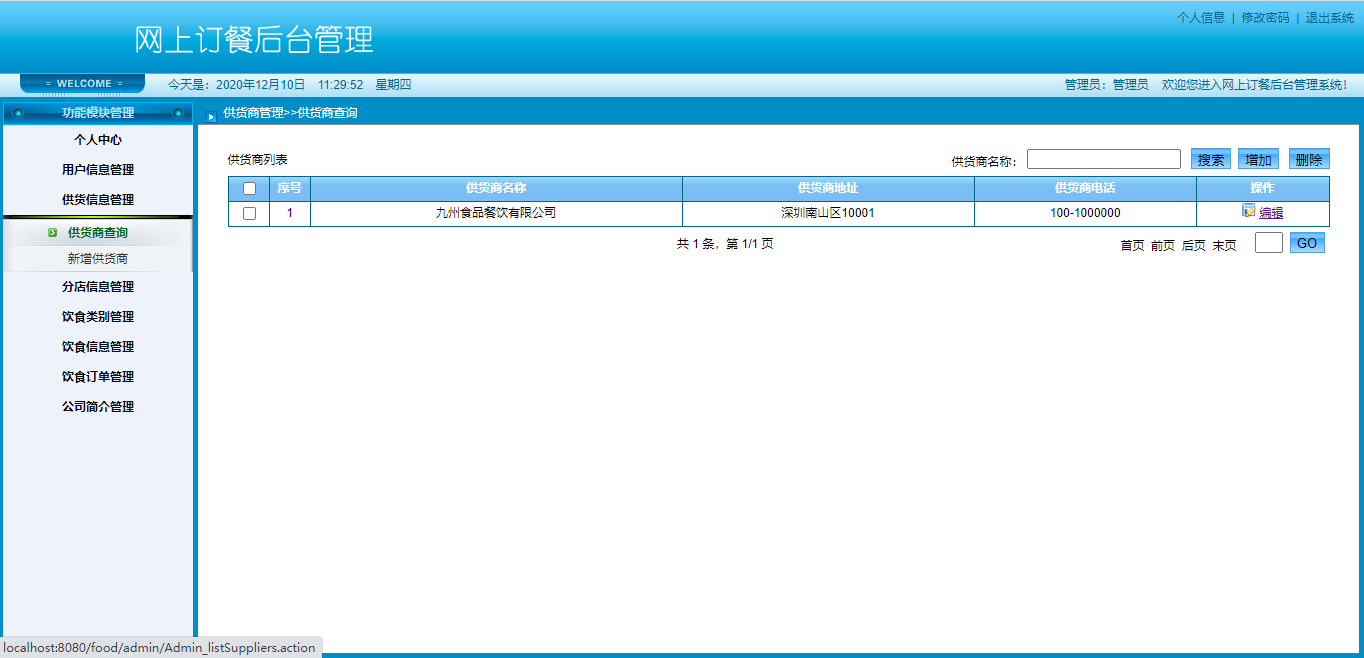
Task: Focus the 供货商名称 search input field
Action: click(1104, 159)
